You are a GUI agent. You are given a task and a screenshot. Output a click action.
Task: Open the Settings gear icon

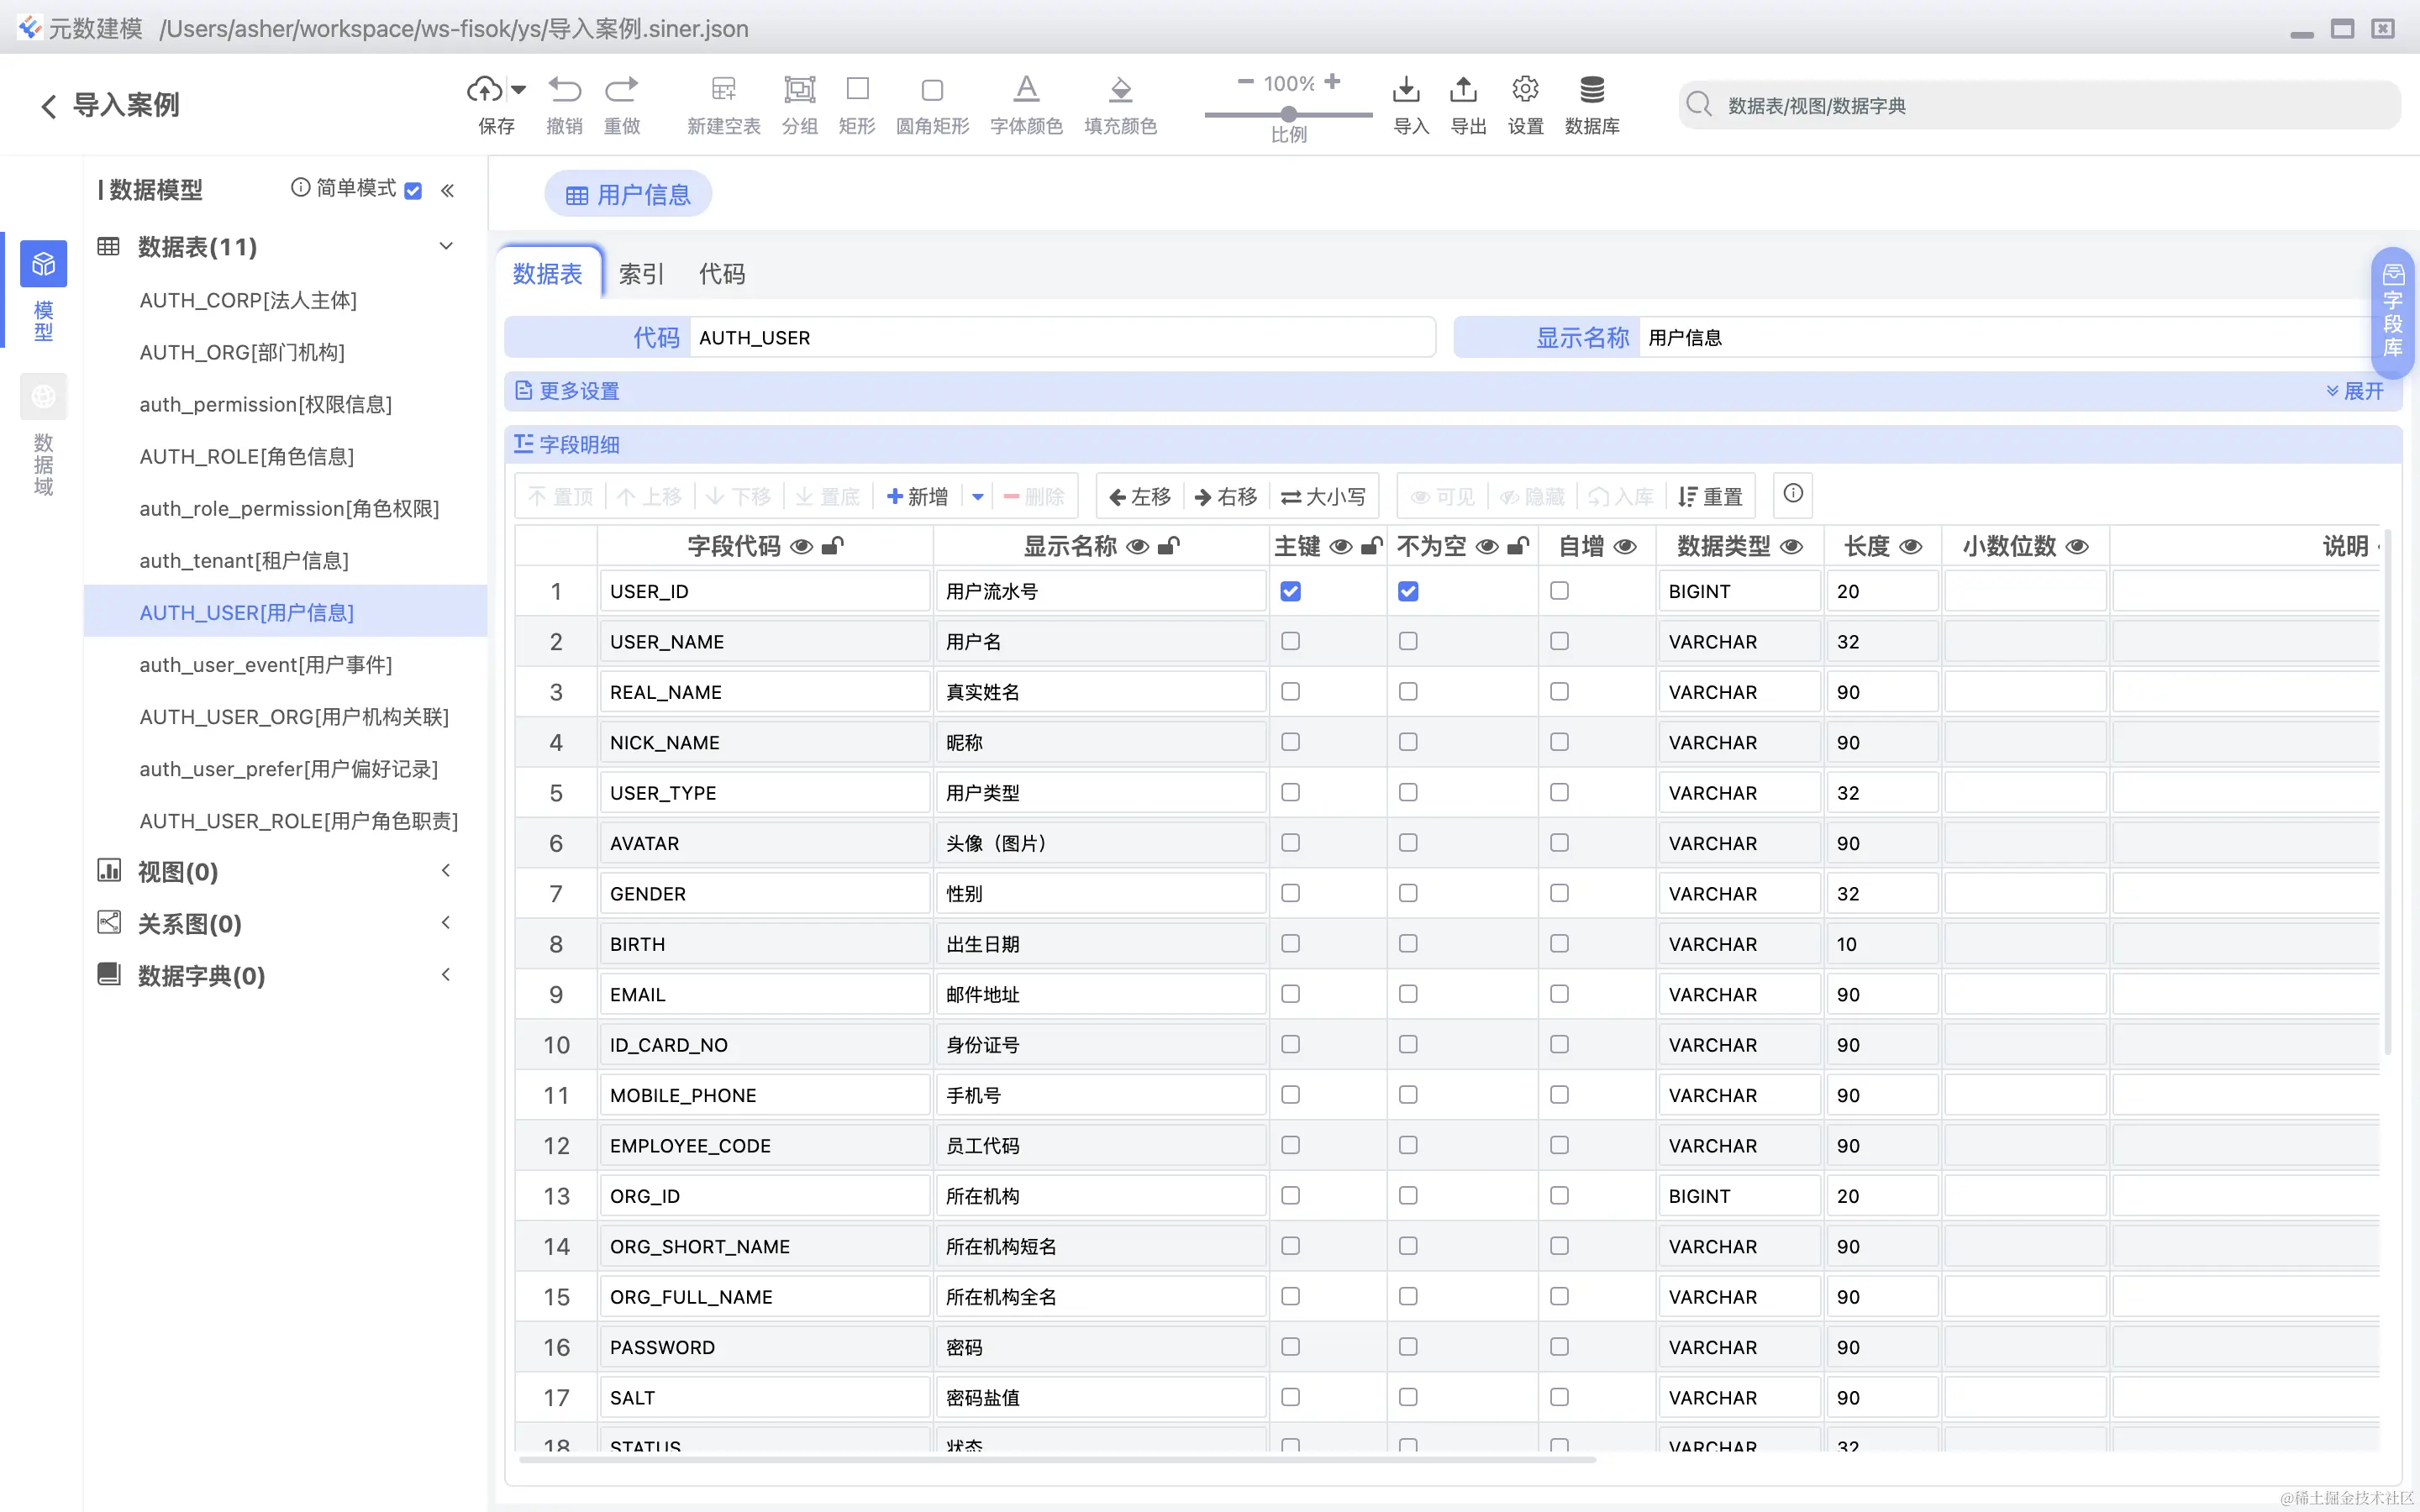click(1525, 90)
